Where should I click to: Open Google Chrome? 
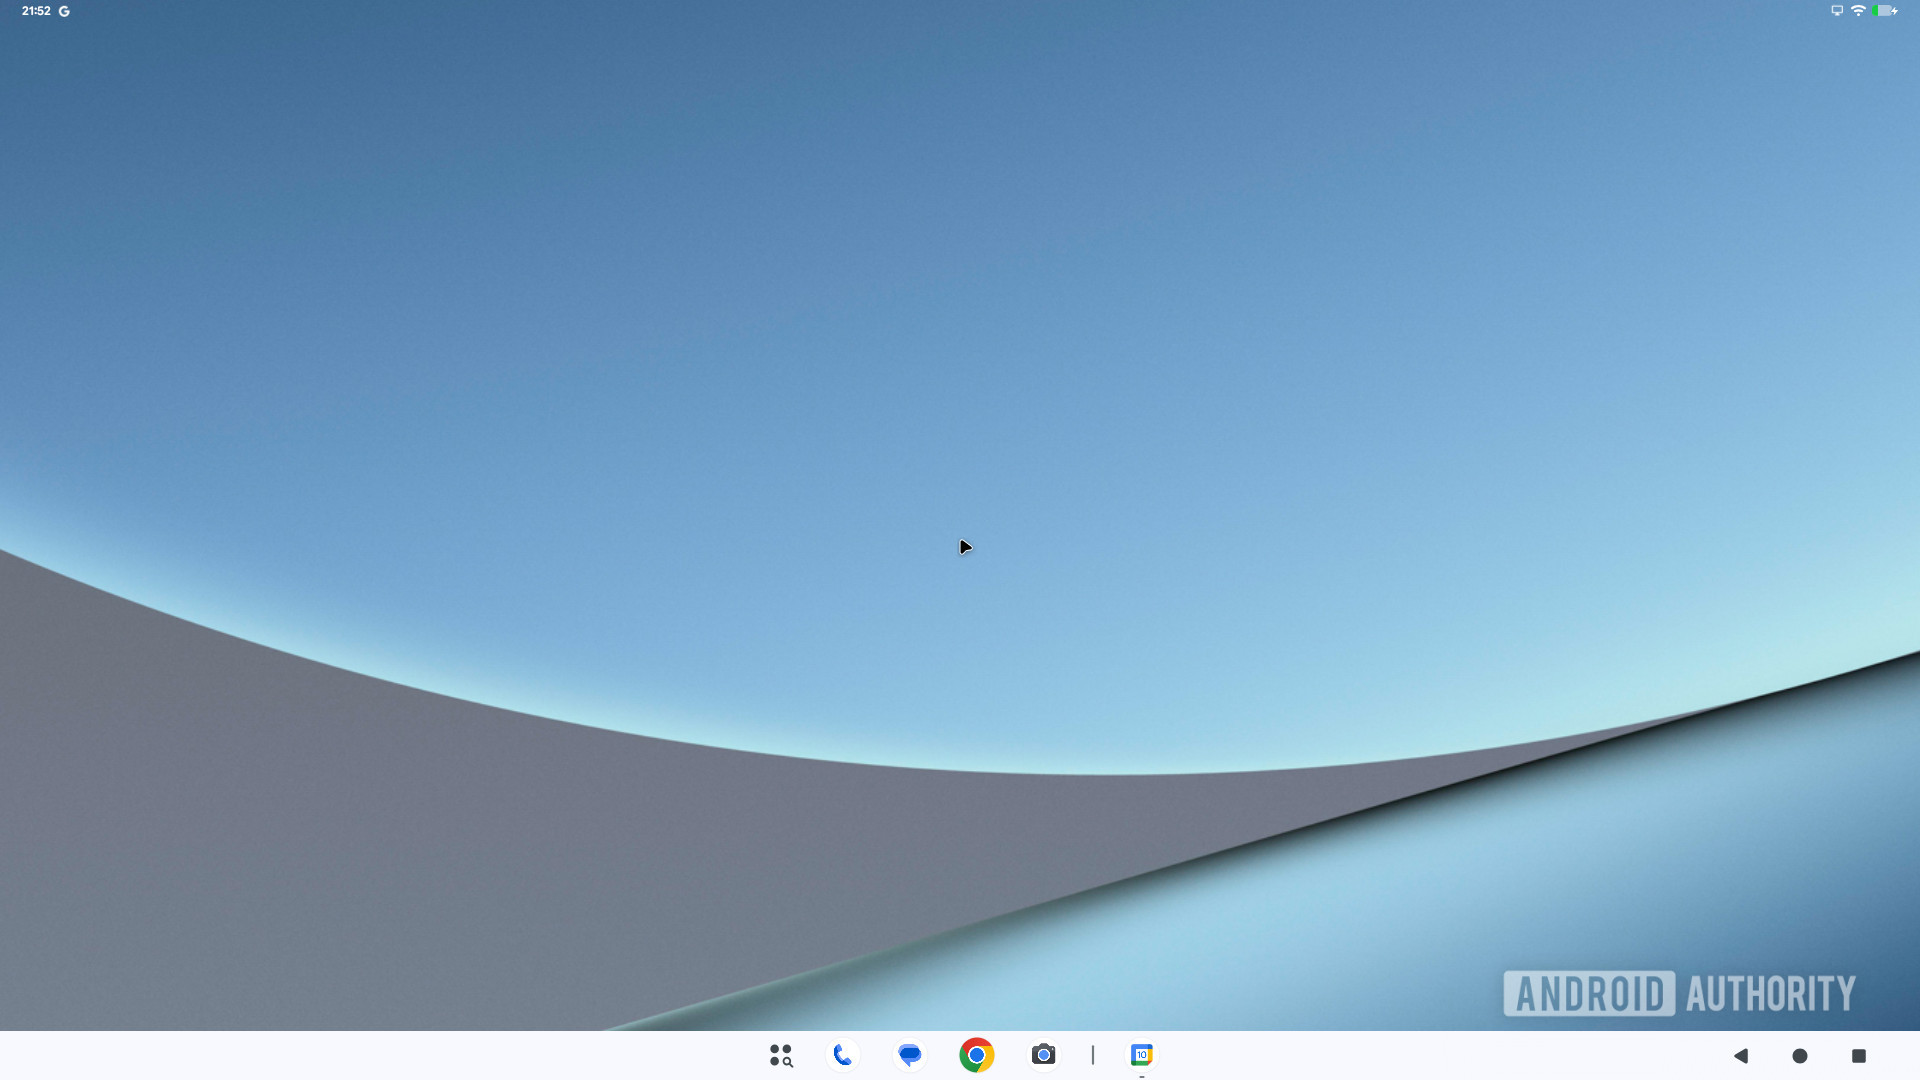pyautogui.click(x=977, y=1055)
